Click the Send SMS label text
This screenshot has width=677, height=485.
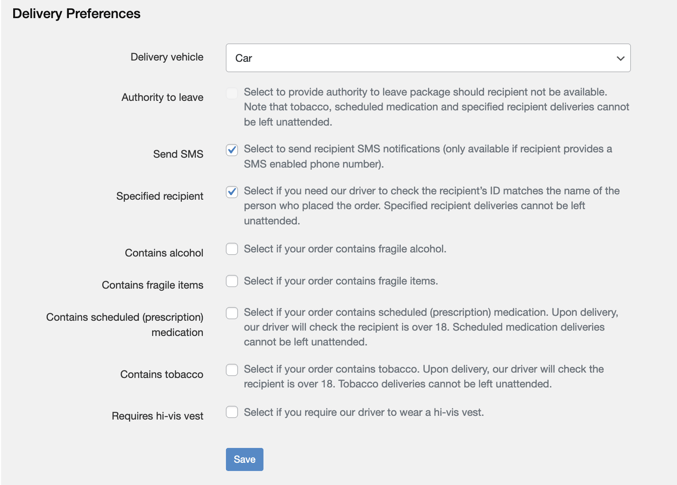point(178,154)
